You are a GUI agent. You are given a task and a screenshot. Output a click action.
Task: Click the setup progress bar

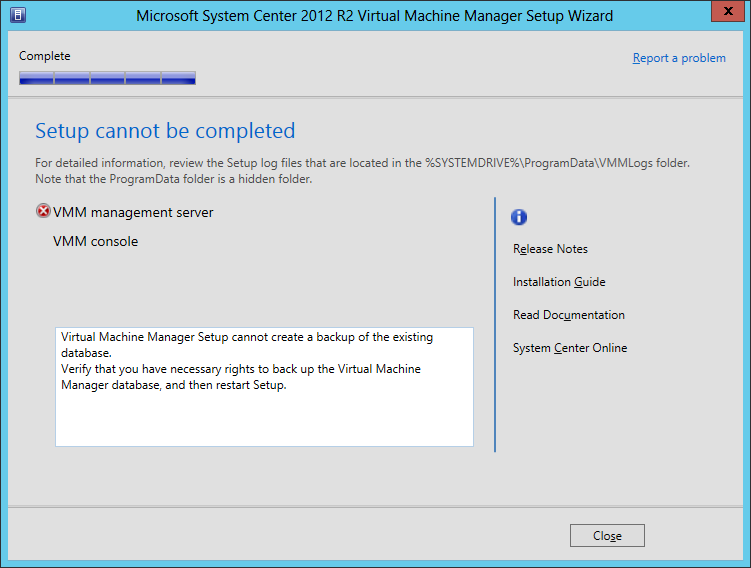pyautogui.click(x=107, y=78)
